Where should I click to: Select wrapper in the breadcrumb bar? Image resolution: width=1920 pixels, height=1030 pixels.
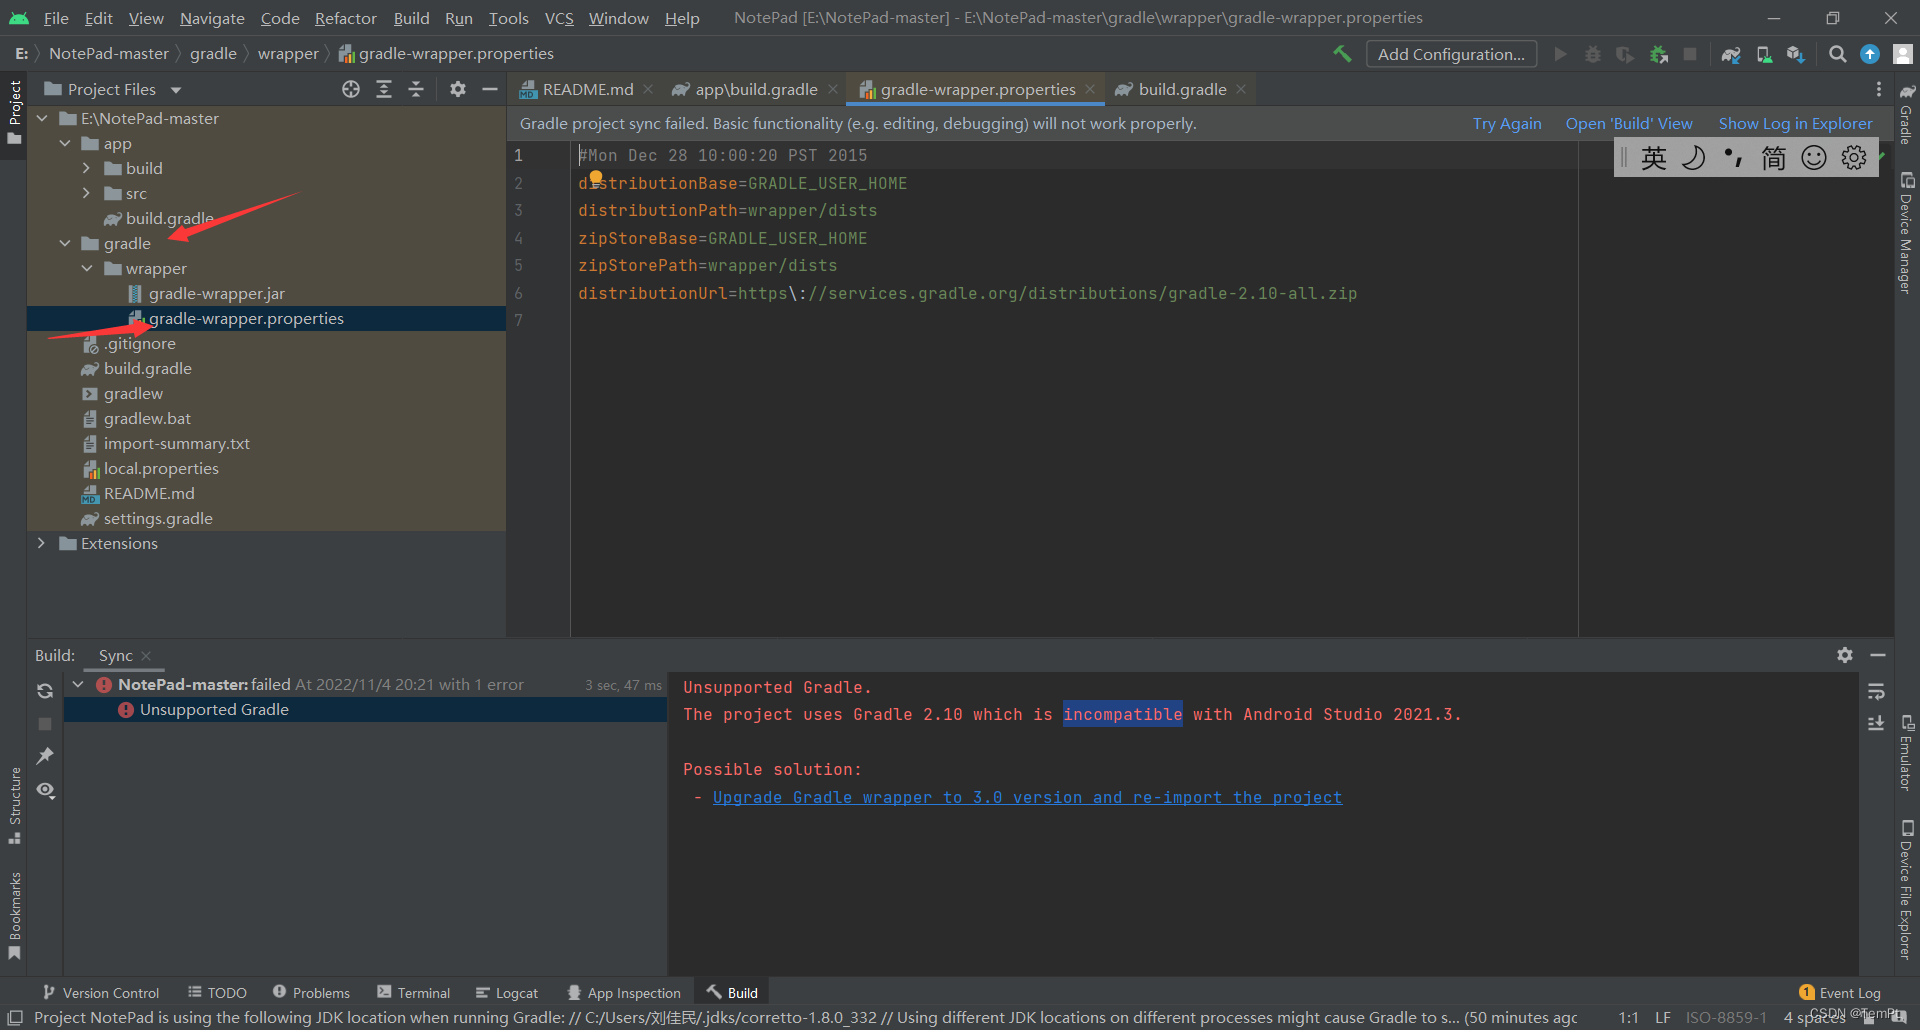point(288,53)
